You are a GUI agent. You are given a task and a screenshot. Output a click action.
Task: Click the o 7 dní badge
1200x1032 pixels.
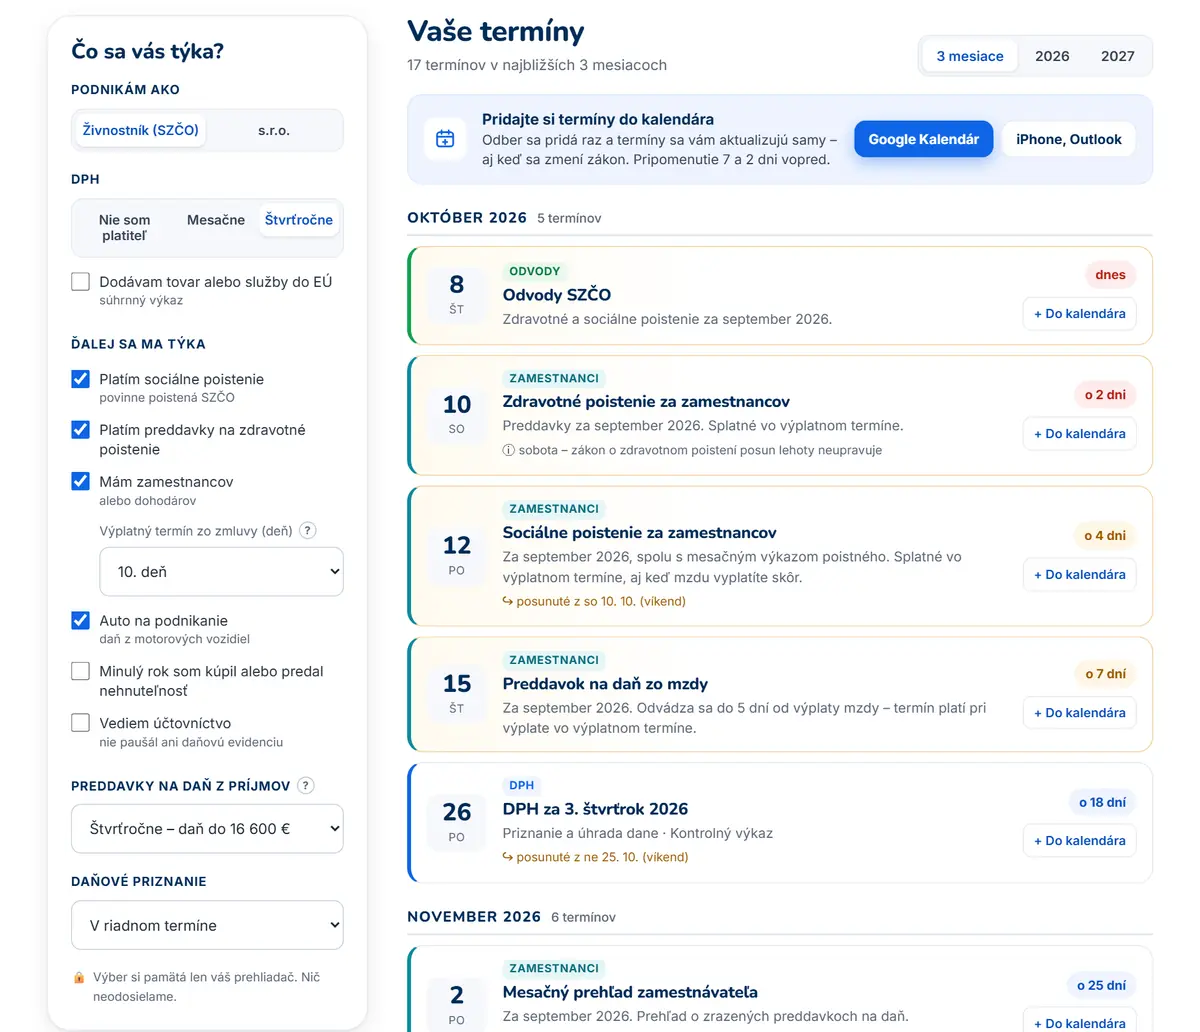(1105, 674)
